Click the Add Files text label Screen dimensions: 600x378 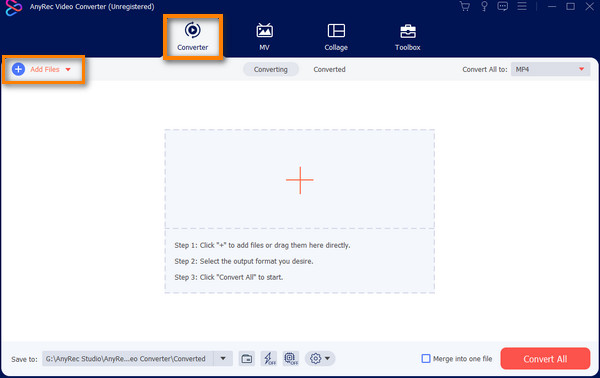45,69
